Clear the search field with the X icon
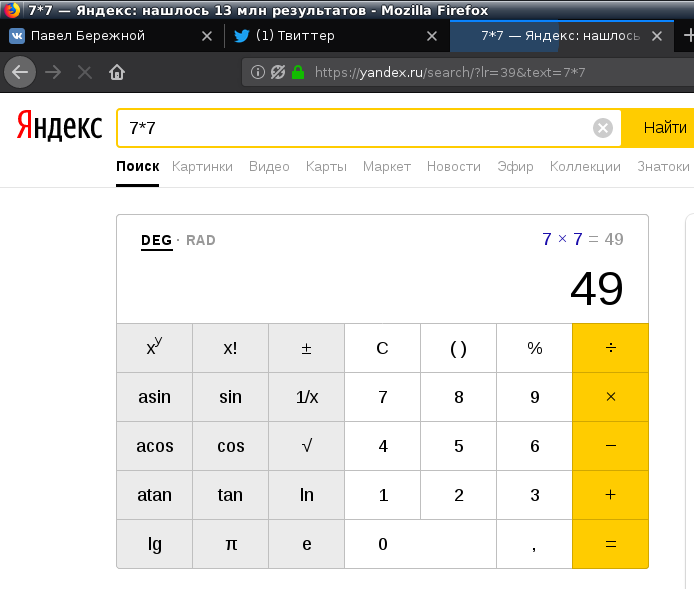 pyautogui.click(x=603, y=128)
